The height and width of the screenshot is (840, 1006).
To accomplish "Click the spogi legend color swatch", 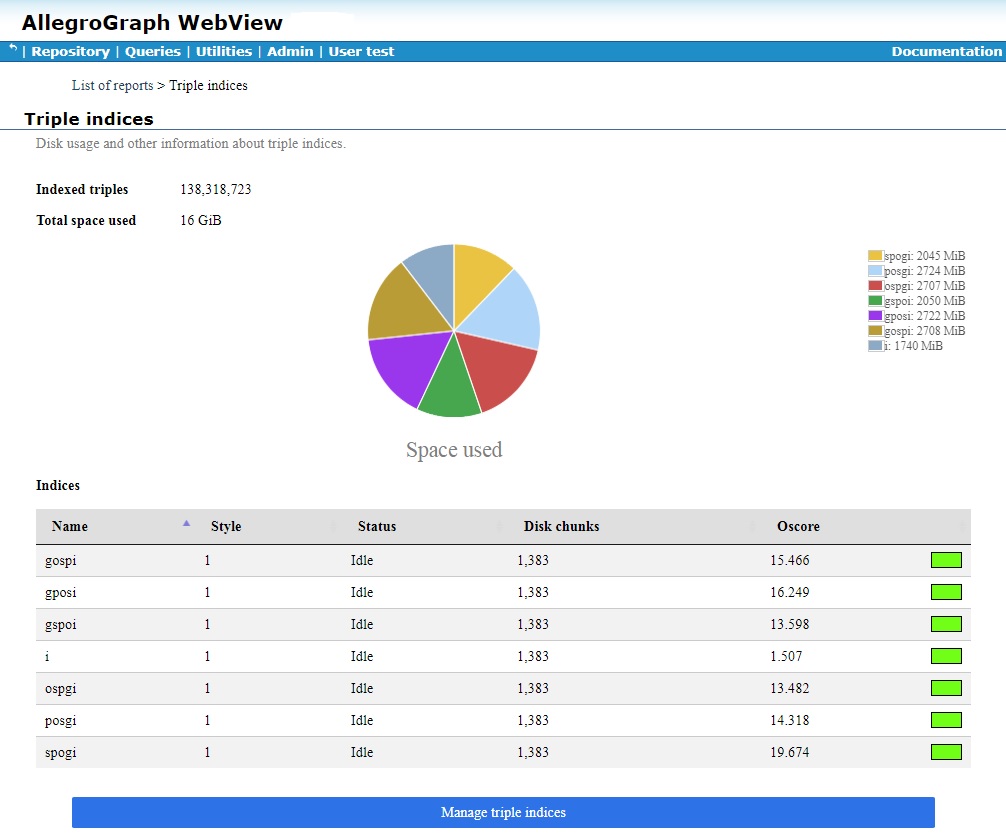I will (x=875, y=255).
